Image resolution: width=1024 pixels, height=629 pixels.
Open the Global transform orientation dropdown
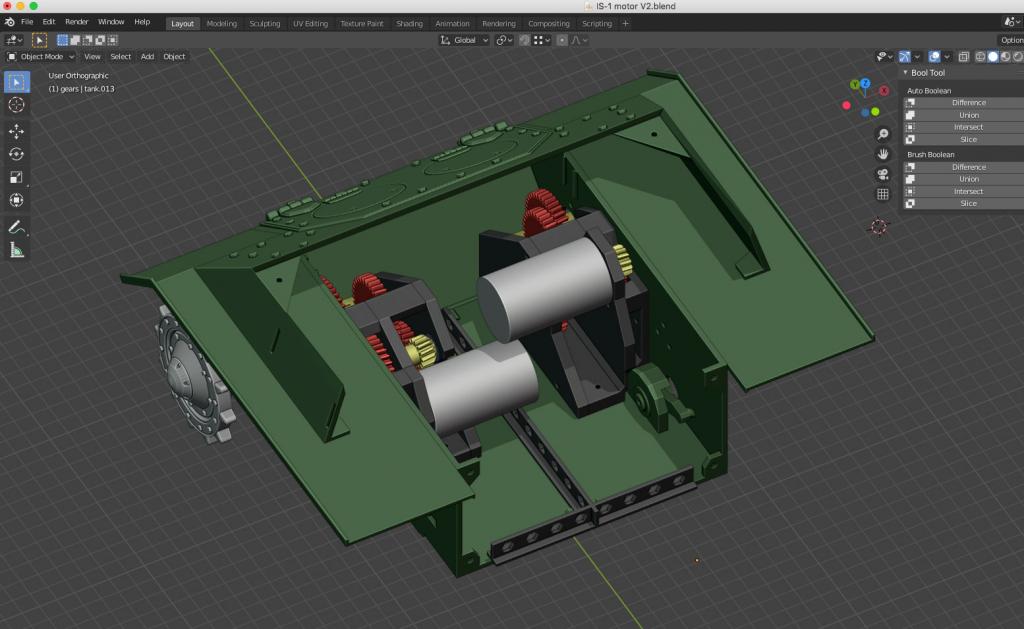[x=465, y=40]
